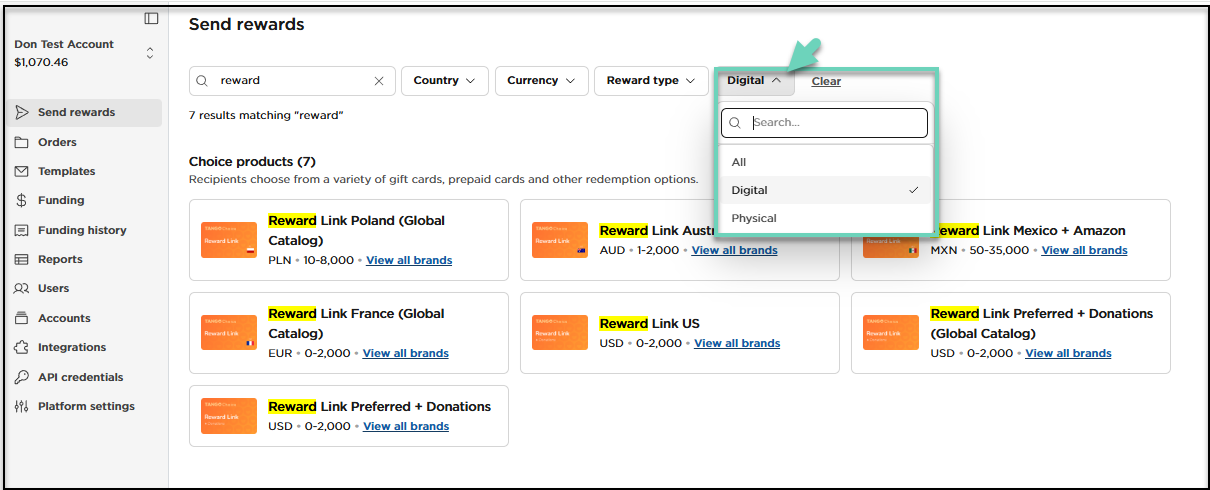Screen dimensions: 1210x490
Task: Expand the Country filter dropdown
Action: (444, 81)
